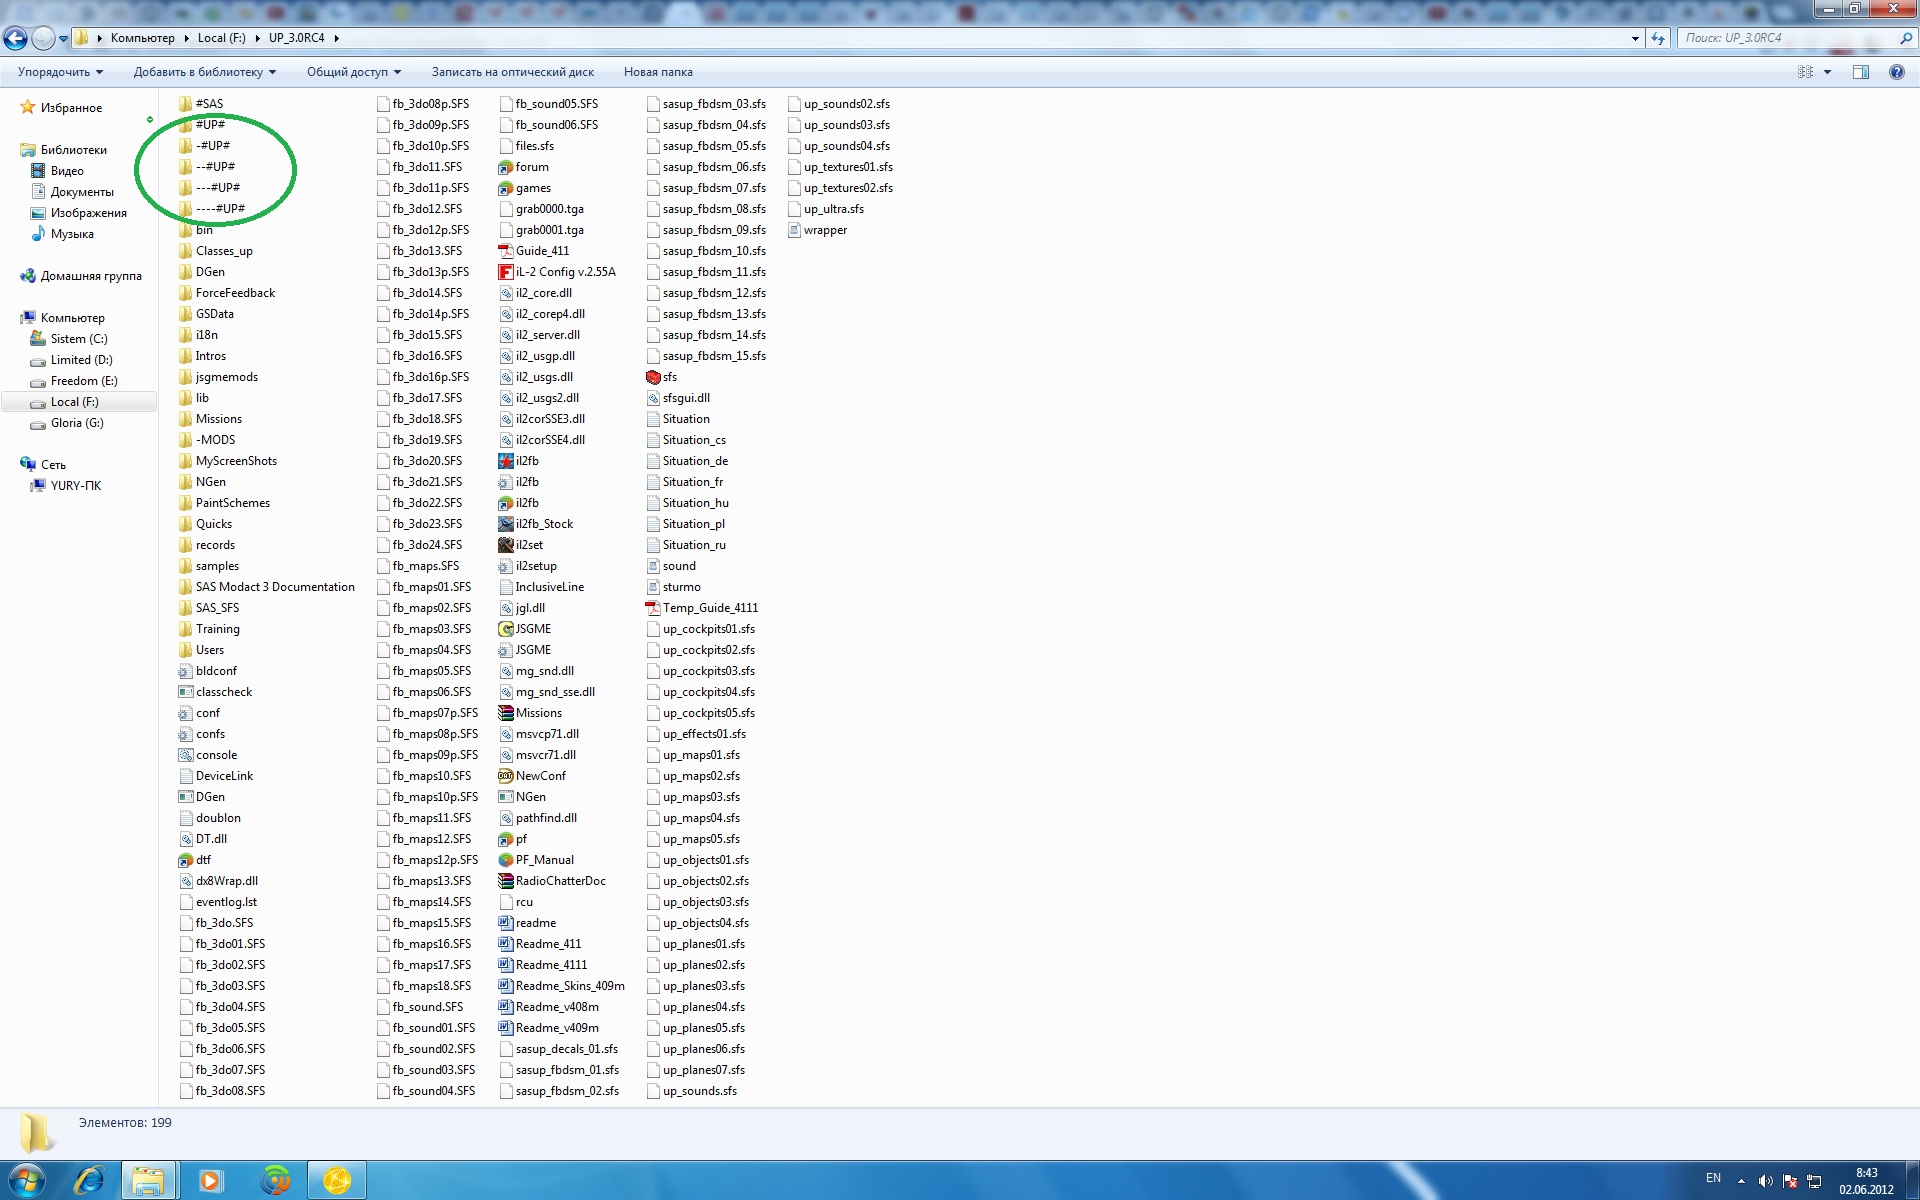The image size is (1920, 1200).
Task: Select Limited (D:) drive in the sidebar
Action: (81, 360)
